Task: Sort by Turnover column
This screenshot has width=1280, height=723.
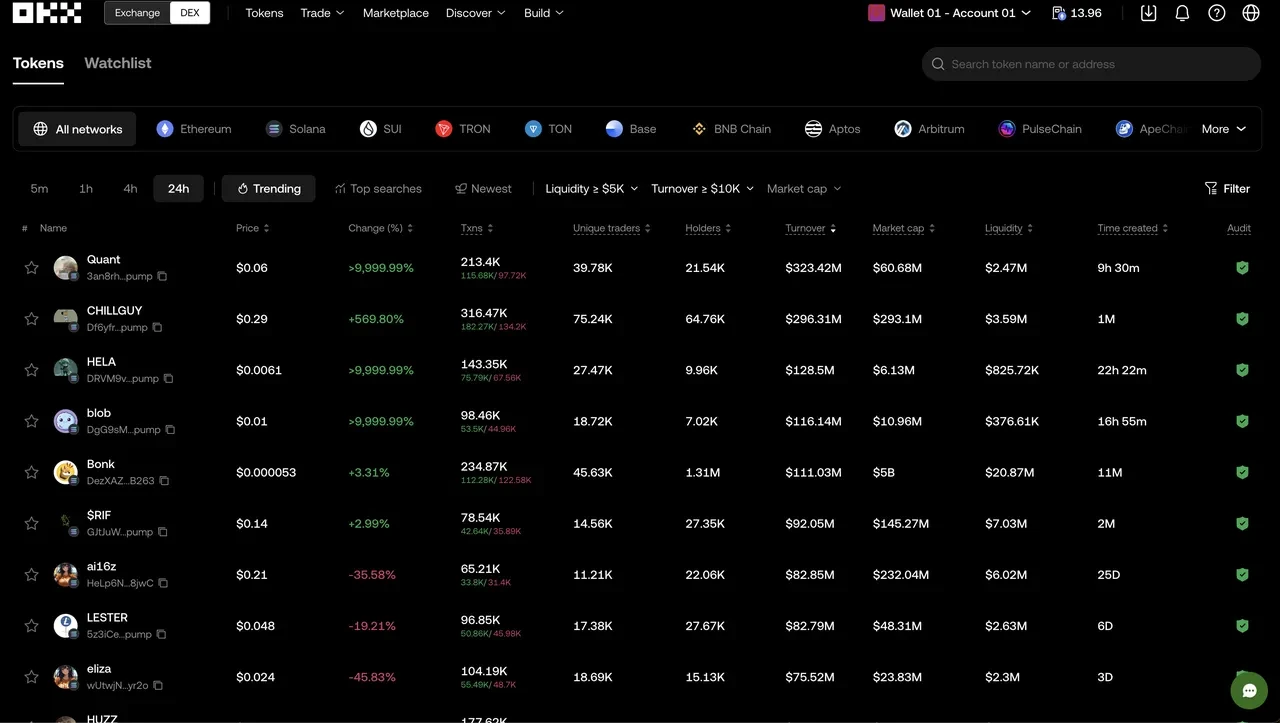Action: pos(811,228)
